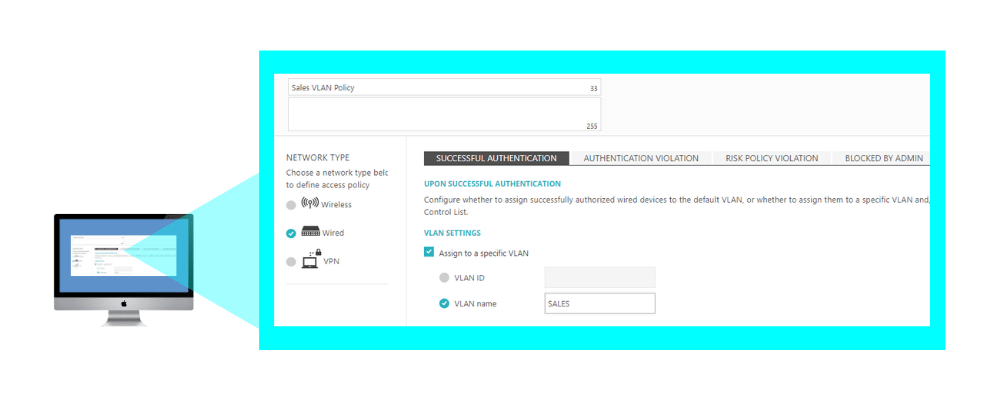Open the Successful Authentication tab
The width and height of the screenshot is (1000, 400).
click(x=496, y=158)
